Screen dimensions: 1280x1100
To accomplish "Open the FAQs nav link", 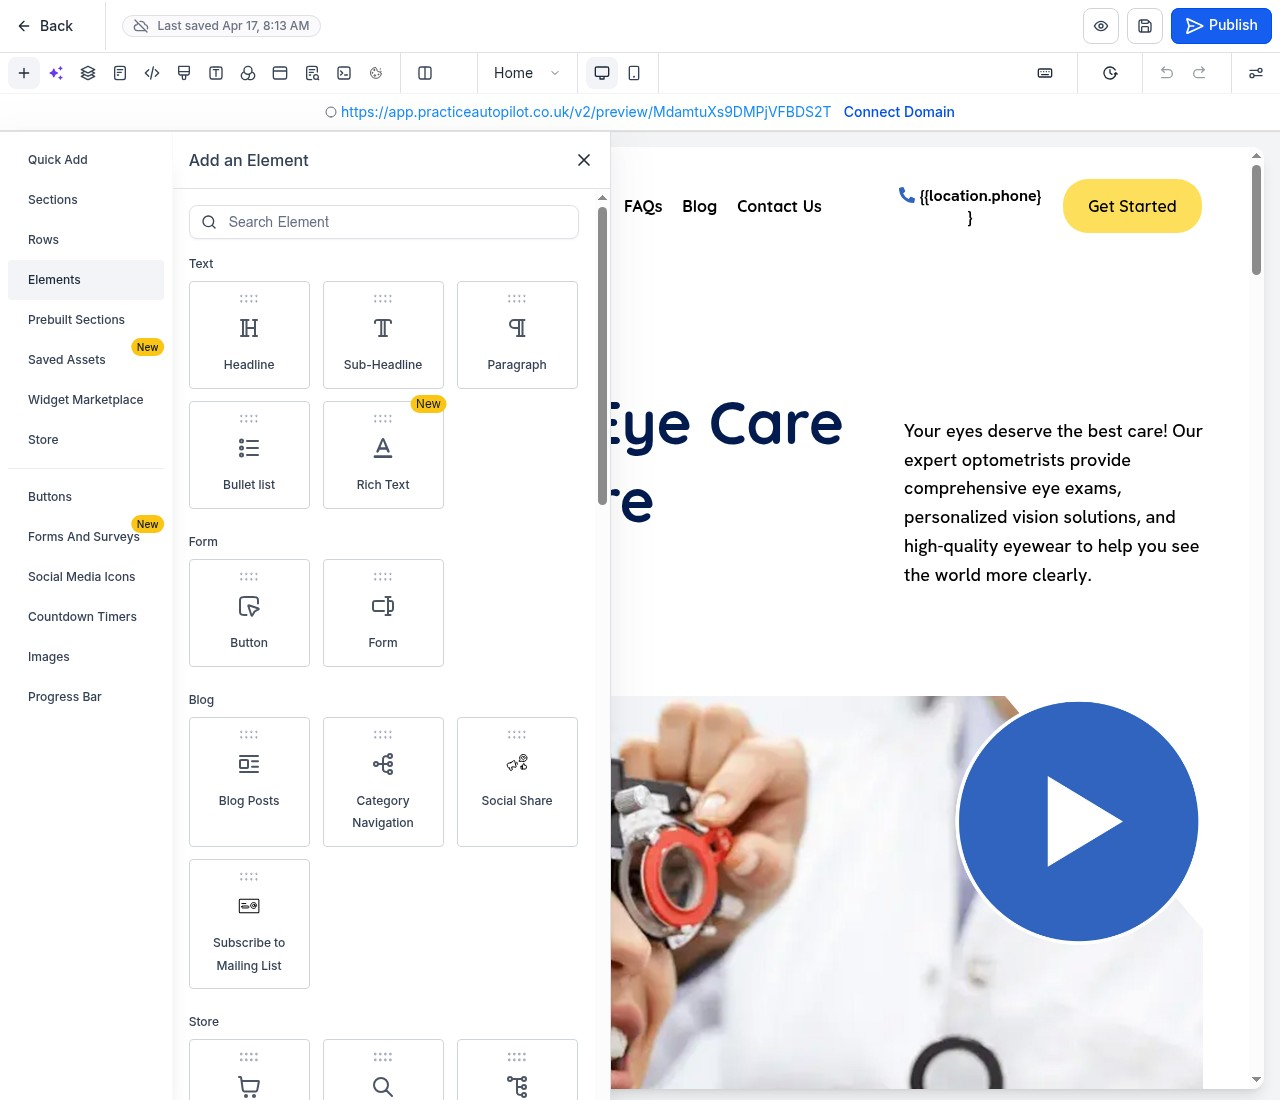I will pyautogui.click(x=643, y=206).
